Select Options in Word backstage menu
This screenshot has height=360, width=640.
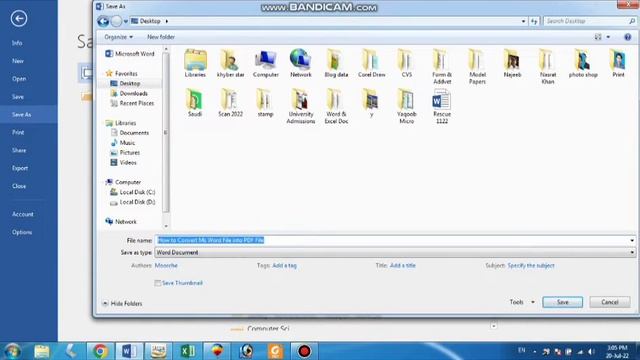point(22,232)
